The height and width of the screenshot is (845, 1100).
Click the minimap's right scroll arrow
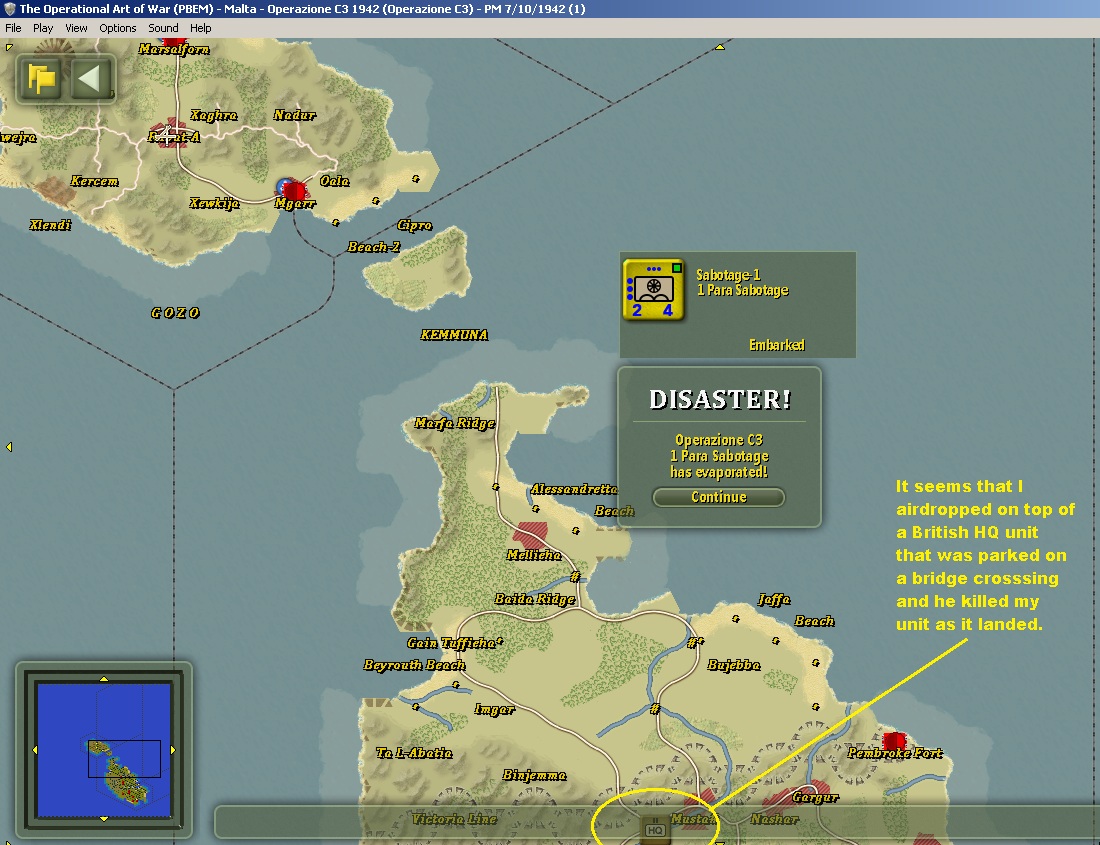[x=173, y=750]
